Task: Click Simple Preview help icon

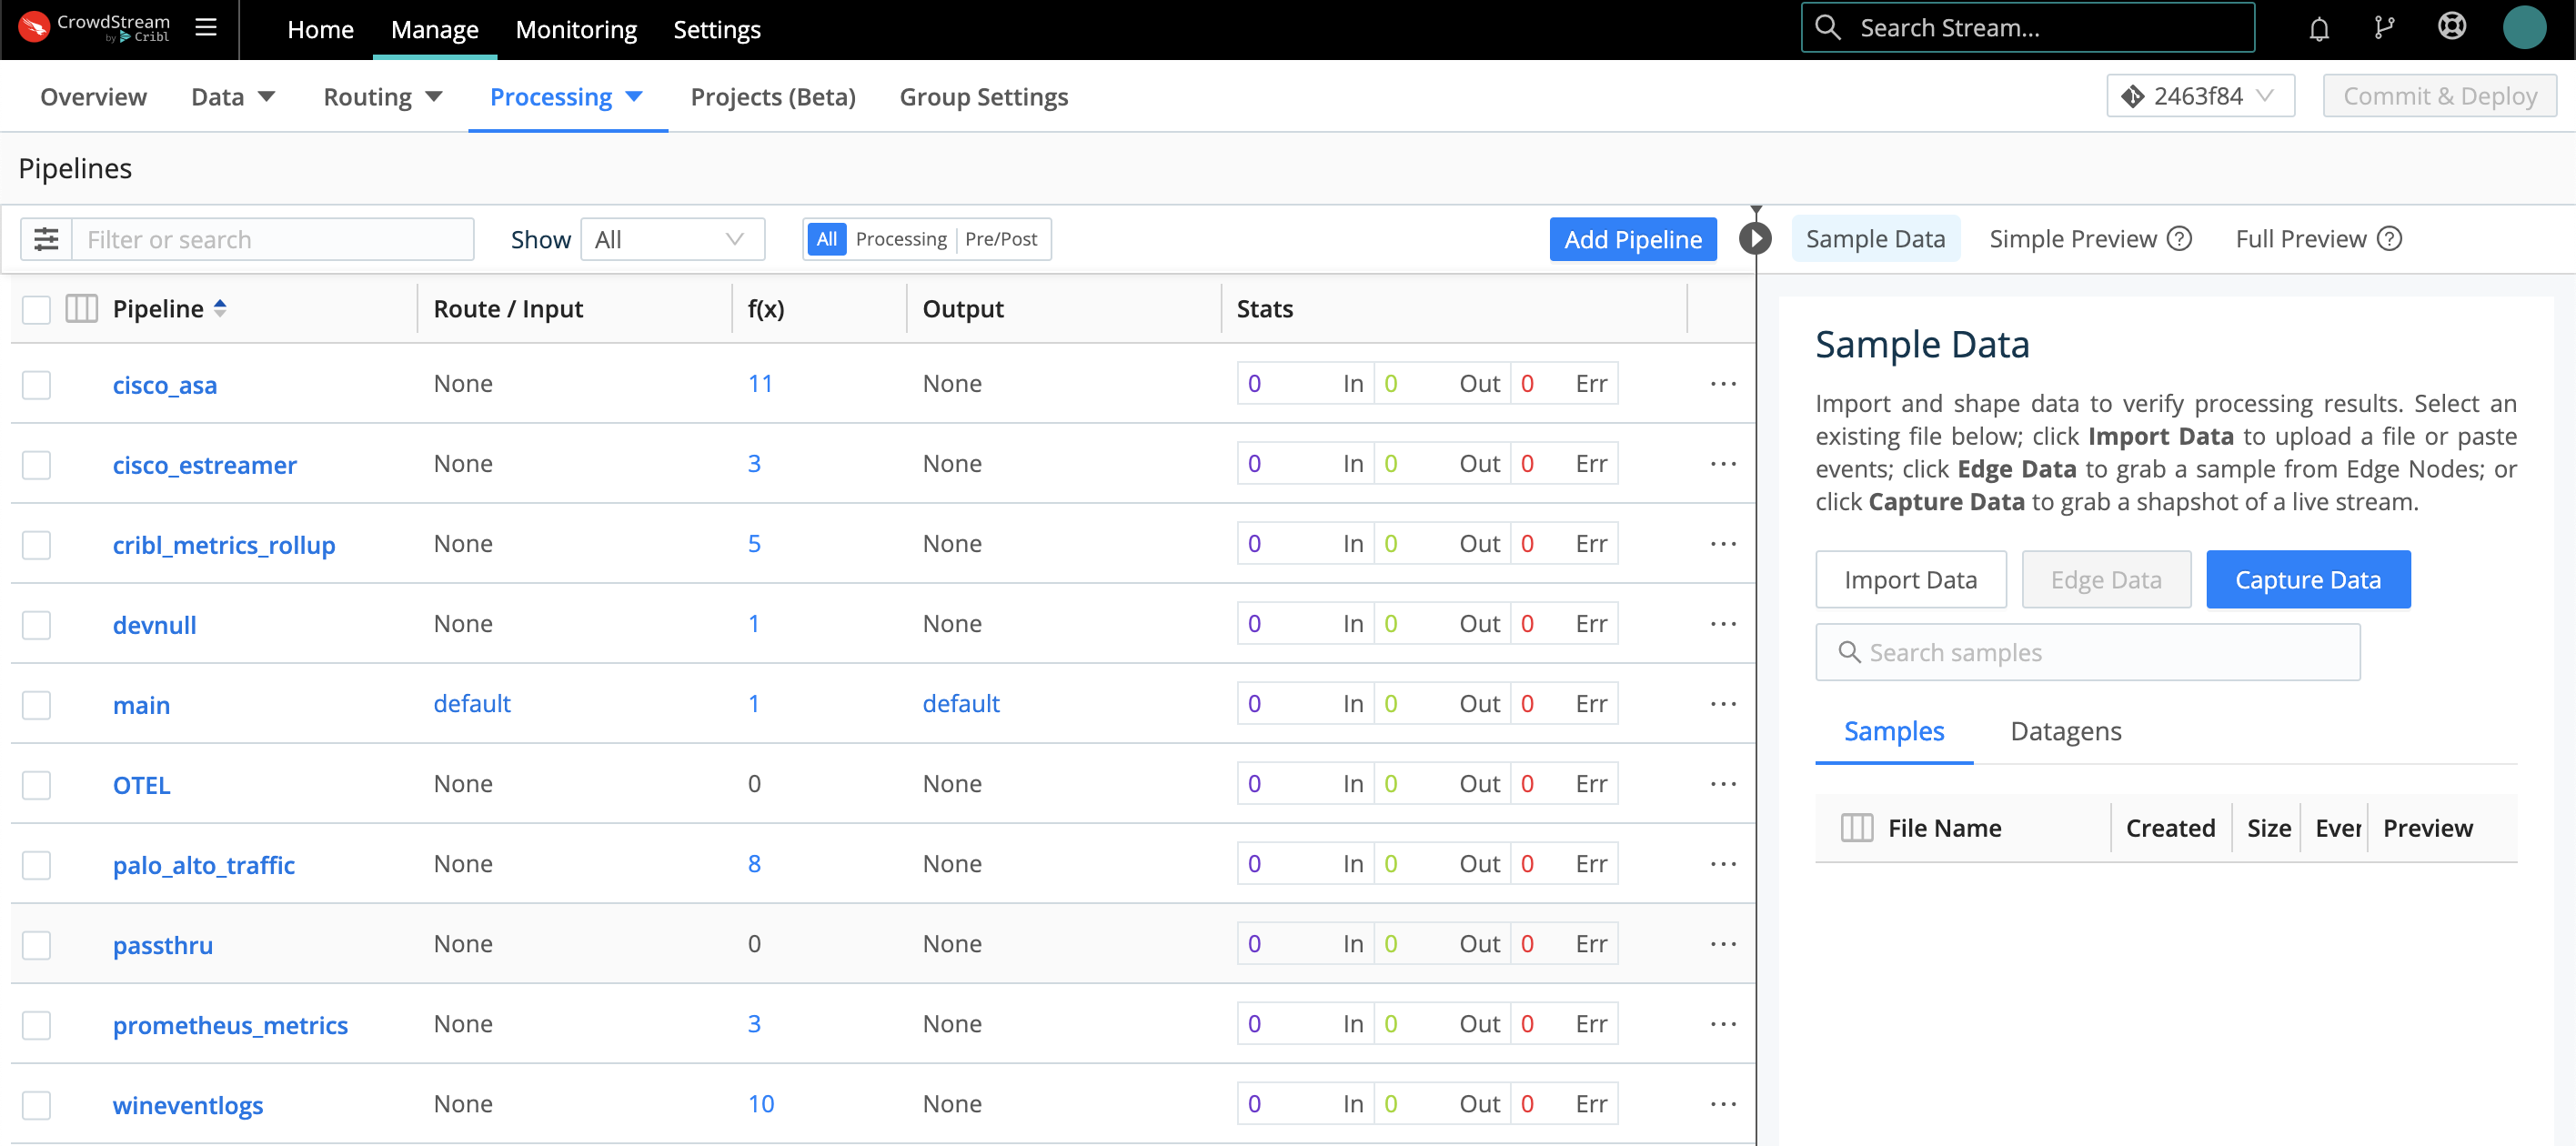Action: coord(2180,239)
